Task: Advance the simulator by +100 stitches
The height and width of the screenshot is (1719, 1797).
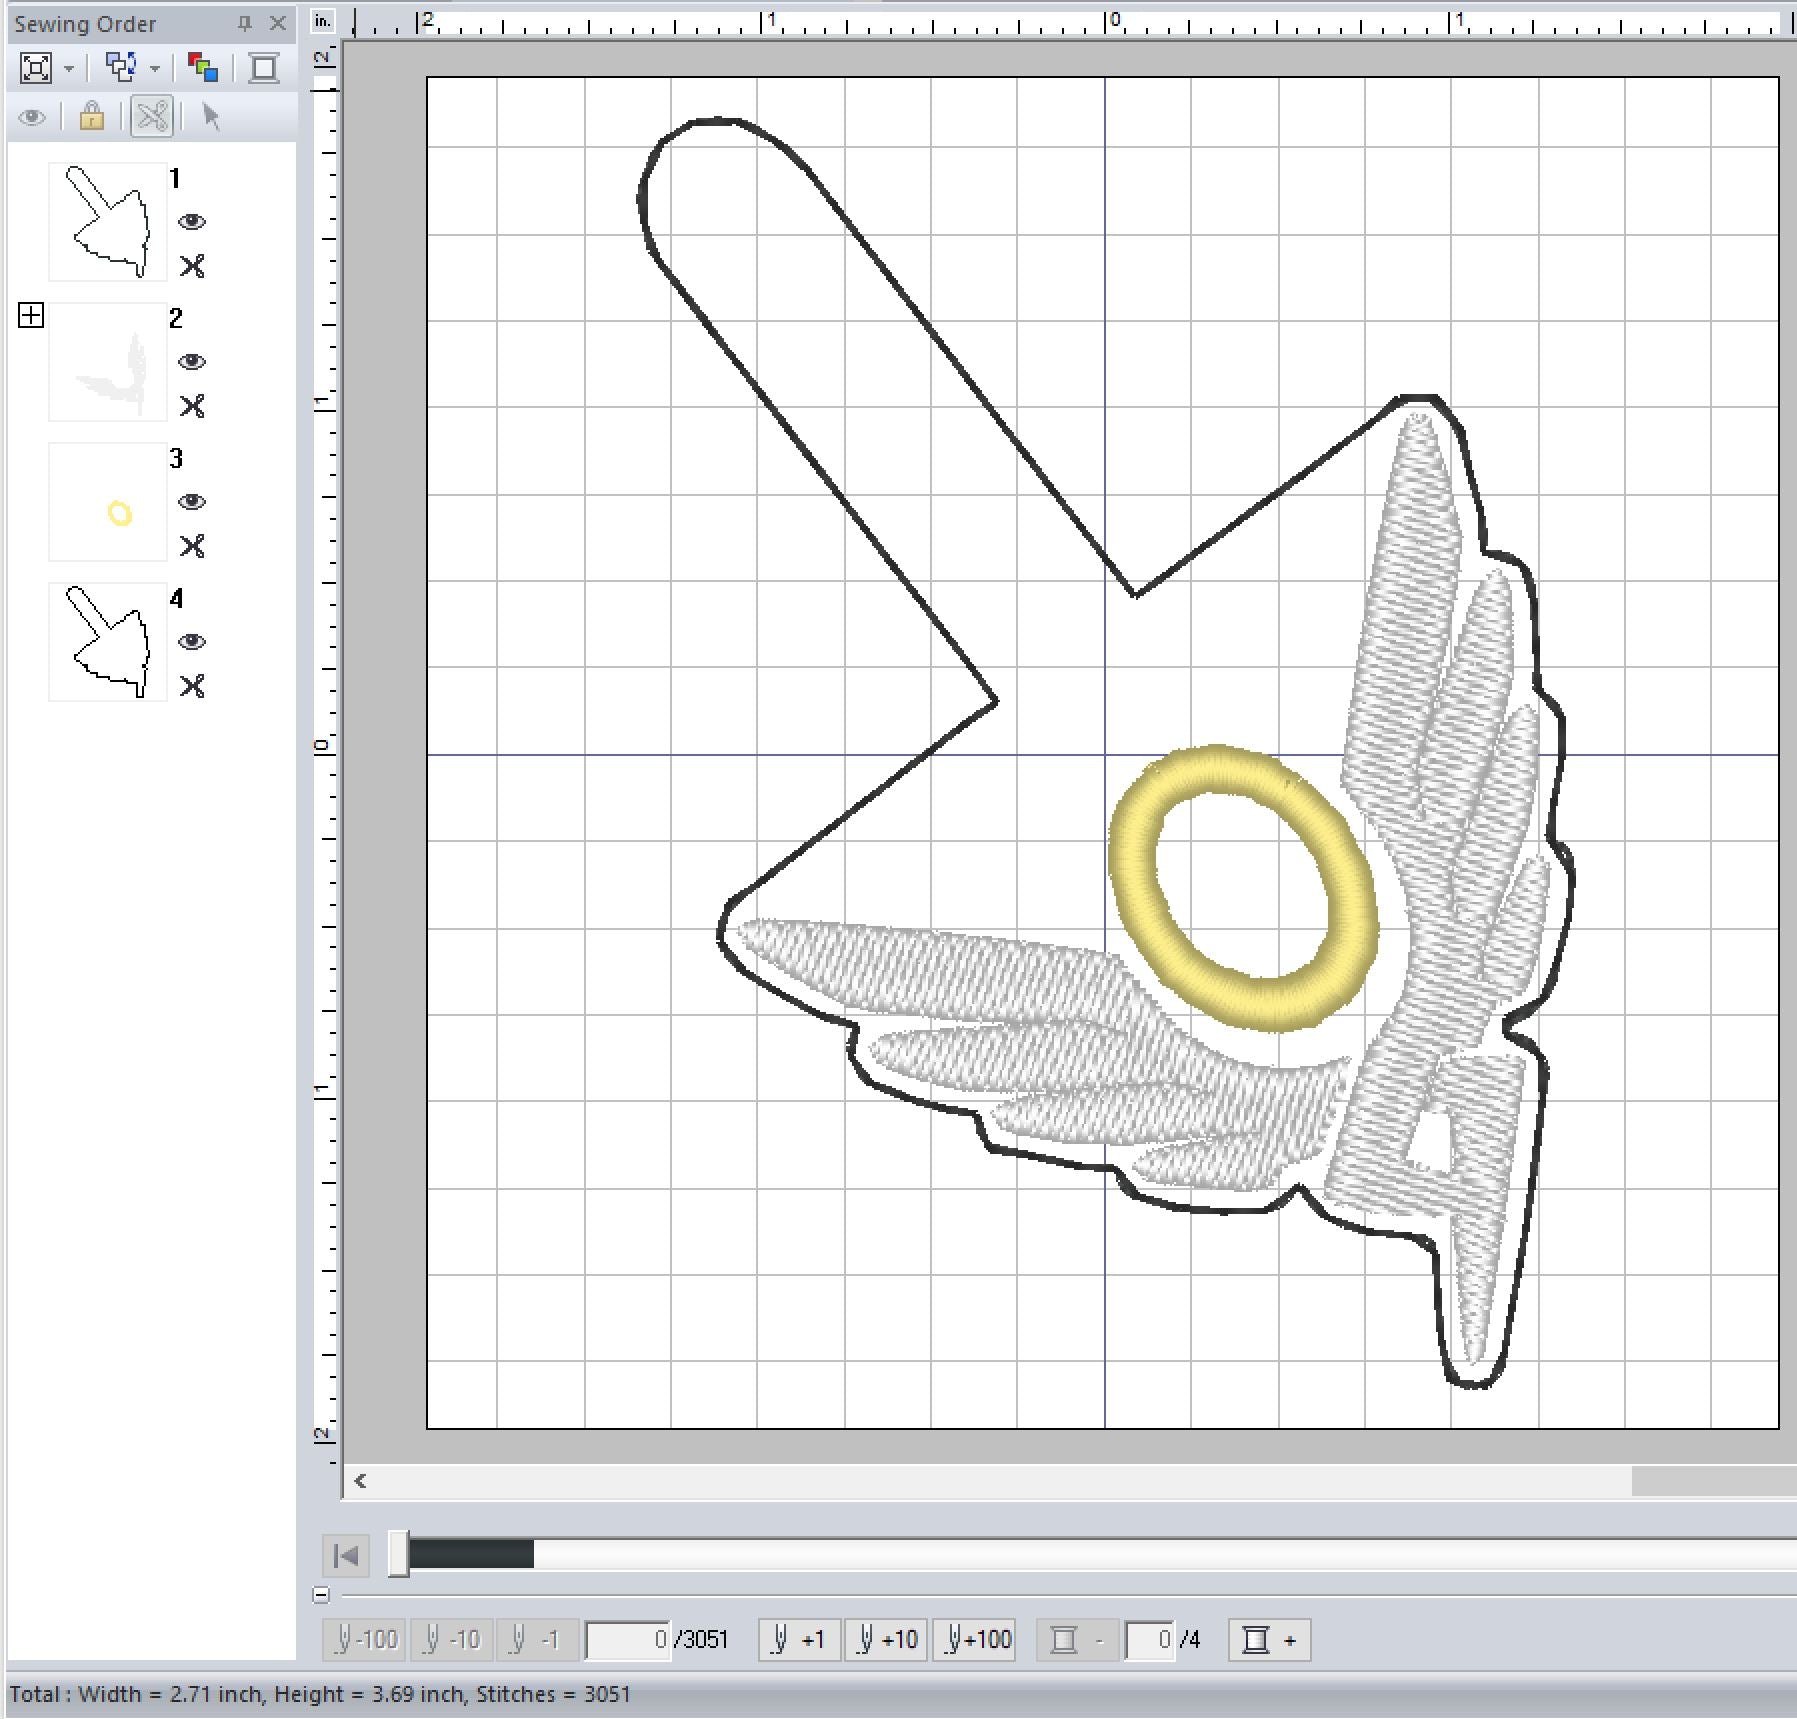Action: pyautogui.click(x=978, y=1640)
